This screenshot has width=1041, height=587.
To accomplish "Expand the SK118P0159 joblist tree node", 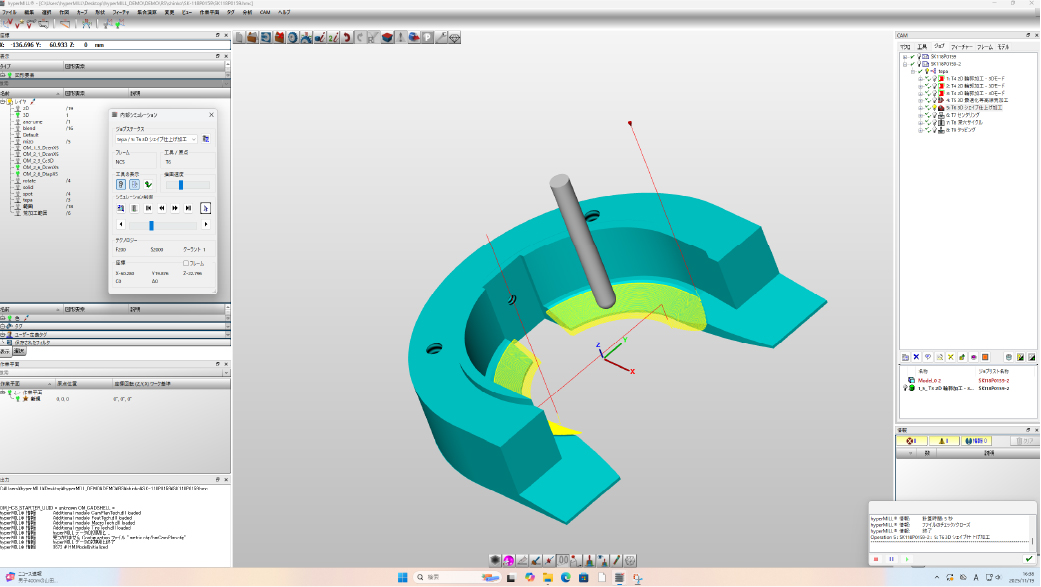I will [904, 57].
